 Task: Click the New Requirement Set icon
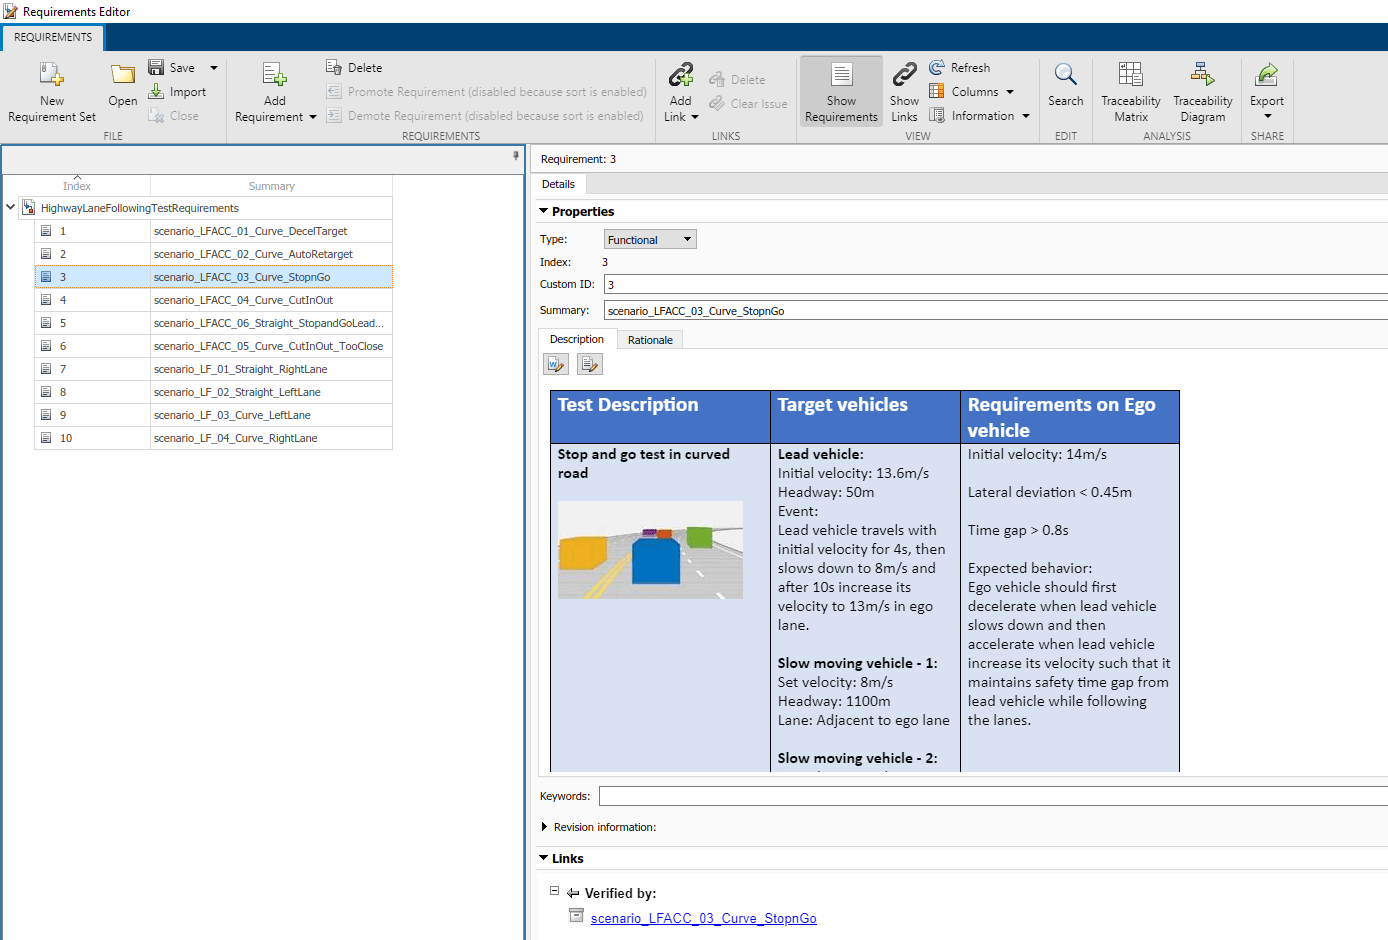click(51, 75)
